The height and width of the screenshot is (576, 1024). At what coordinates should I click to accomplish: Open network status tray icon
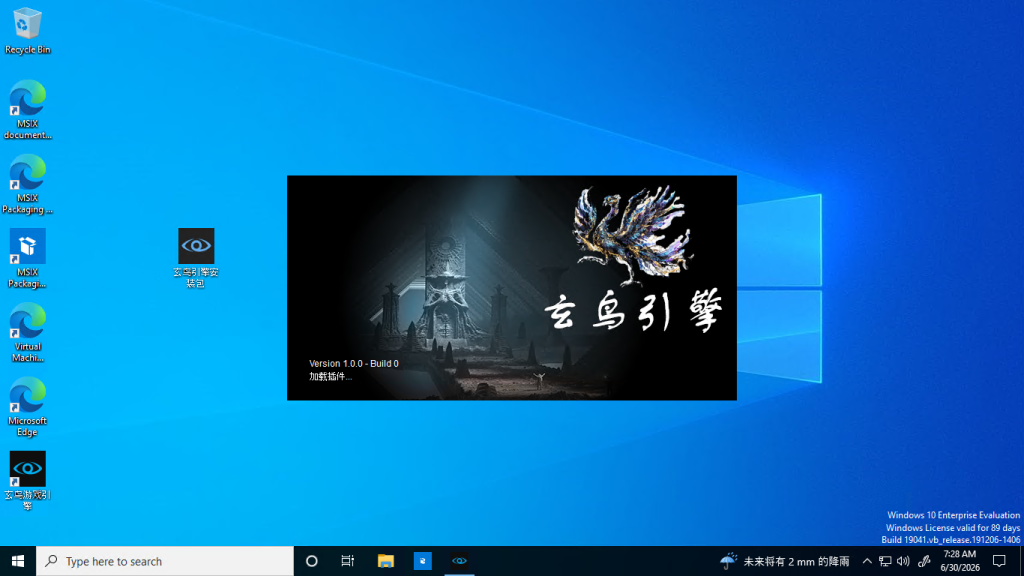(x=885, y=561)
